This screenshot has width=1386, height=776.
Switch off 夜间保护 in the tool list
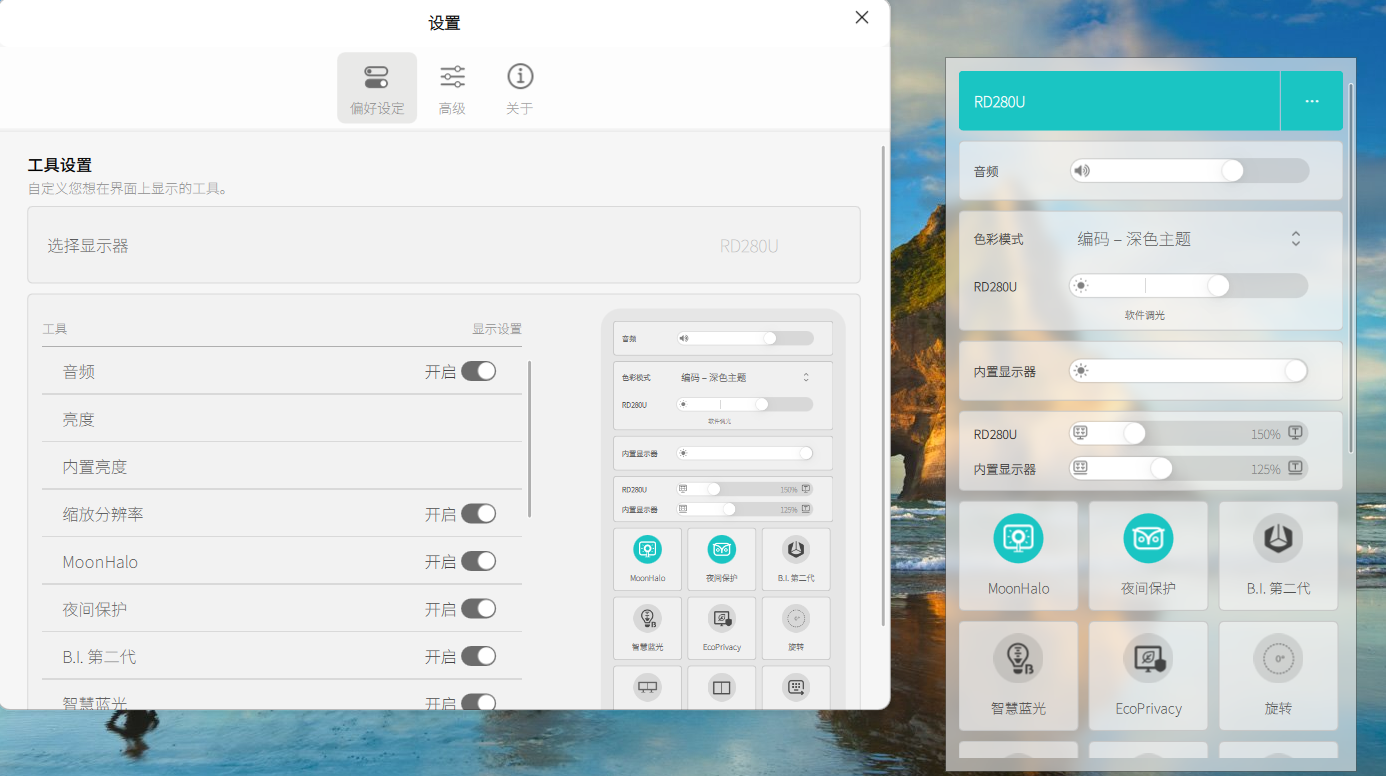click(x=478, y=609)
